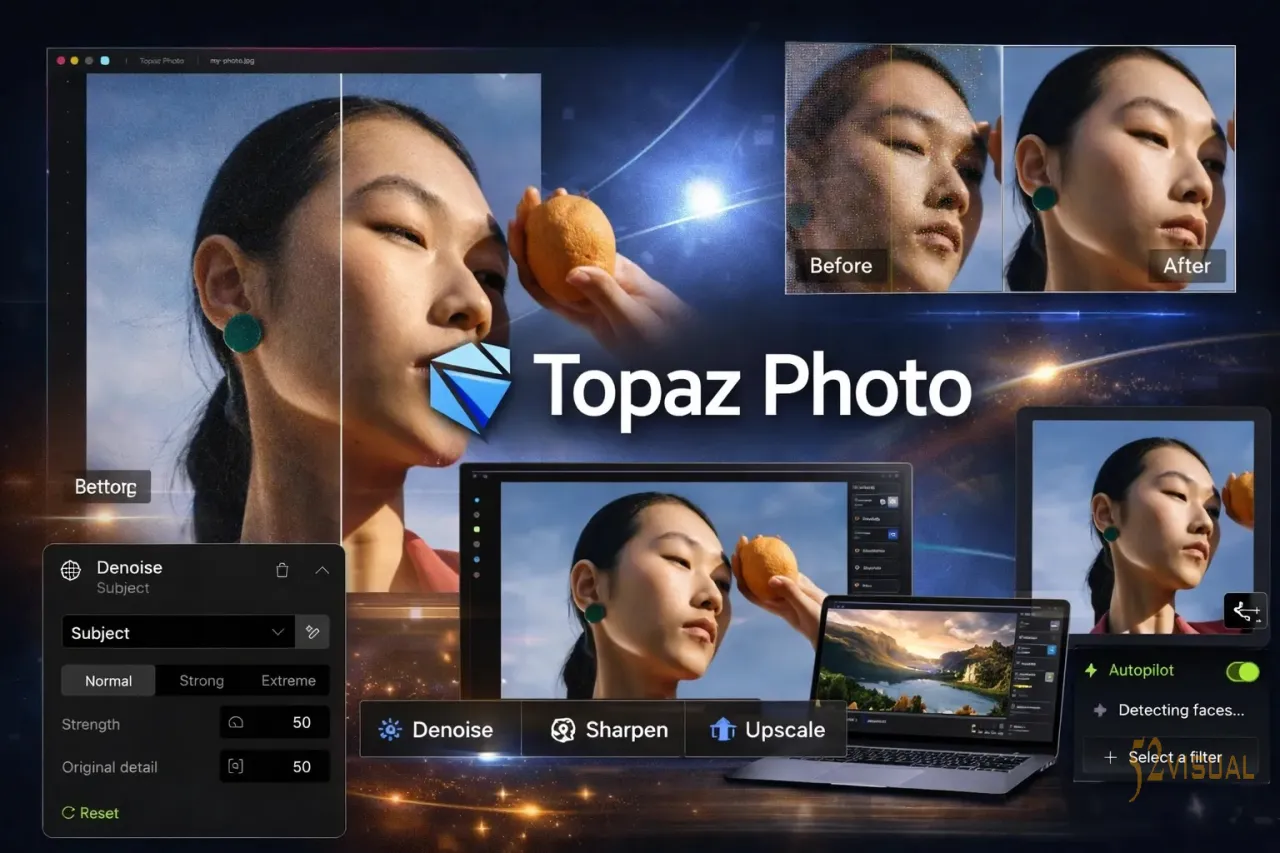Image resolution: width=1280 pixels, height=853 pixels.
Task: Click the light blue square icon in title bar
Action: point(105,61)
